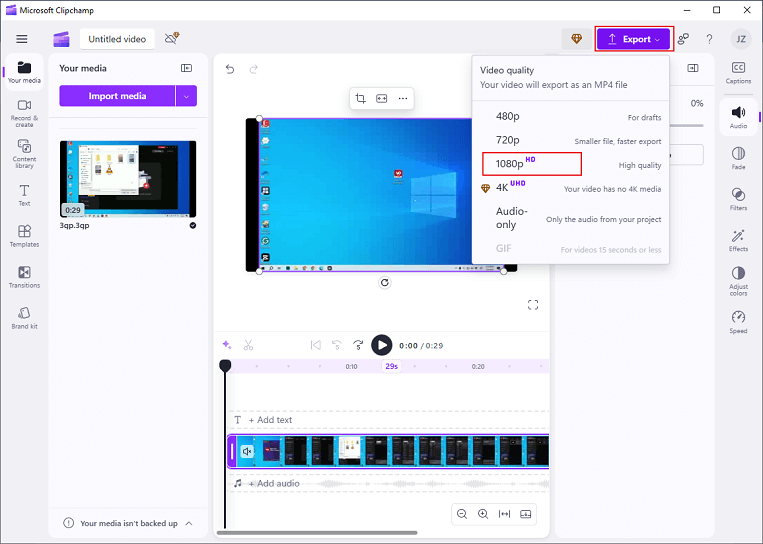Open the Text panel in sidebar

[x=24, y=195]
